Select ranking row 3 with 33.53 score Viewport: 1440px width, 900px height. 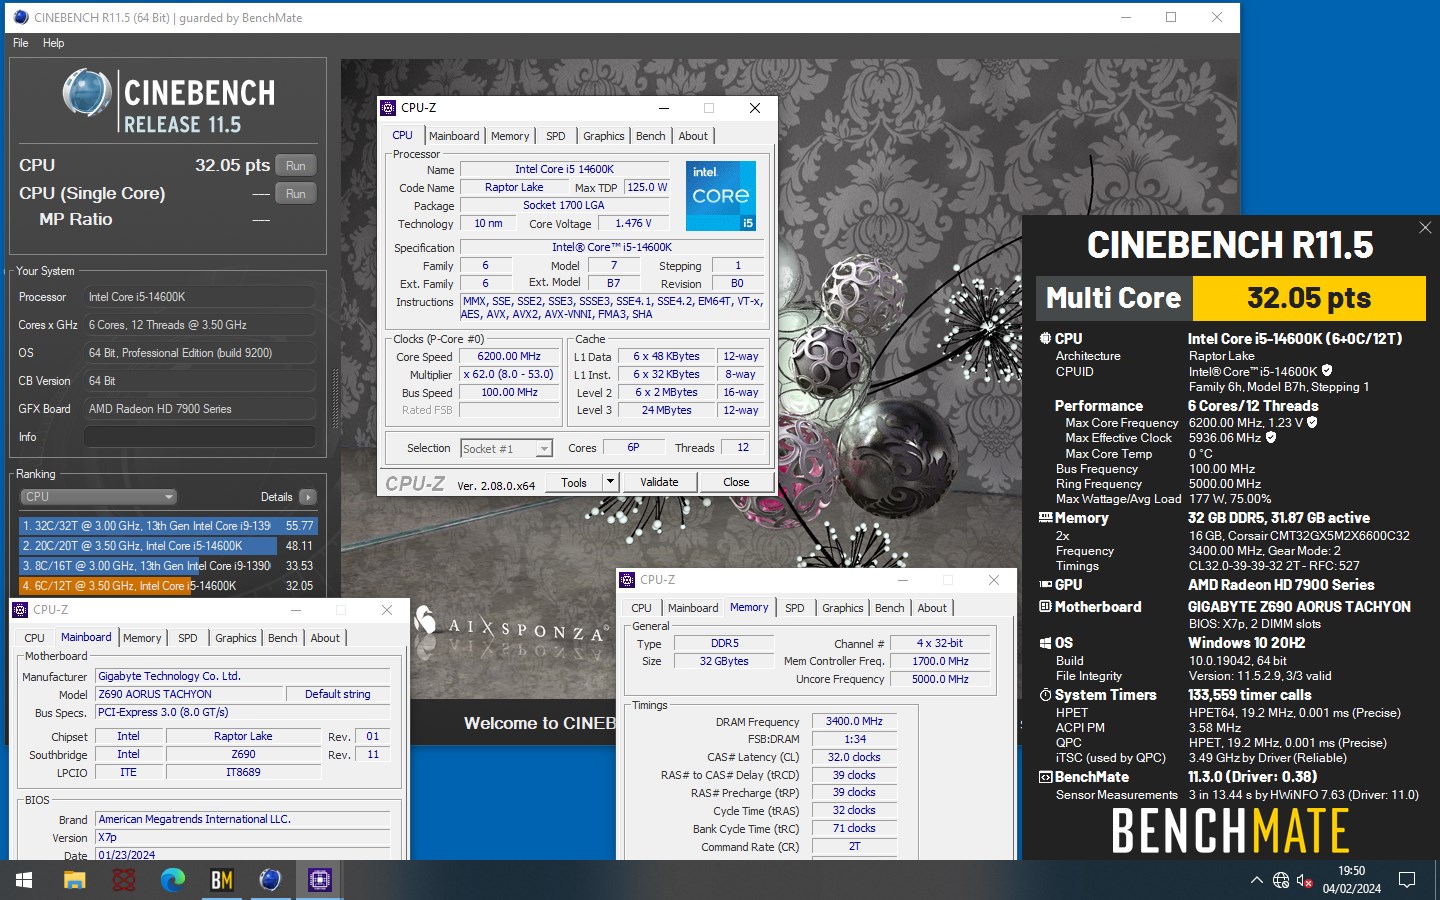pyautogui.click(x=168, y=566)
